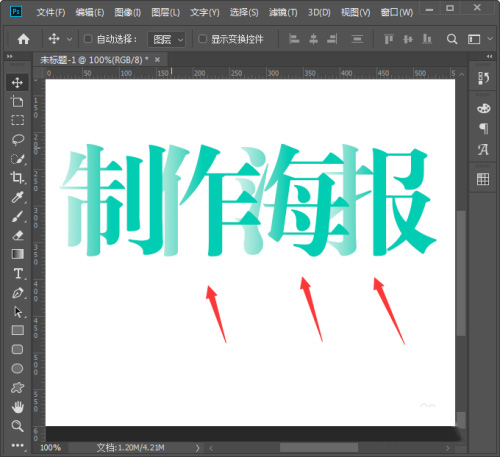Open the 图层 auto-select dropdown

point(167,40)
